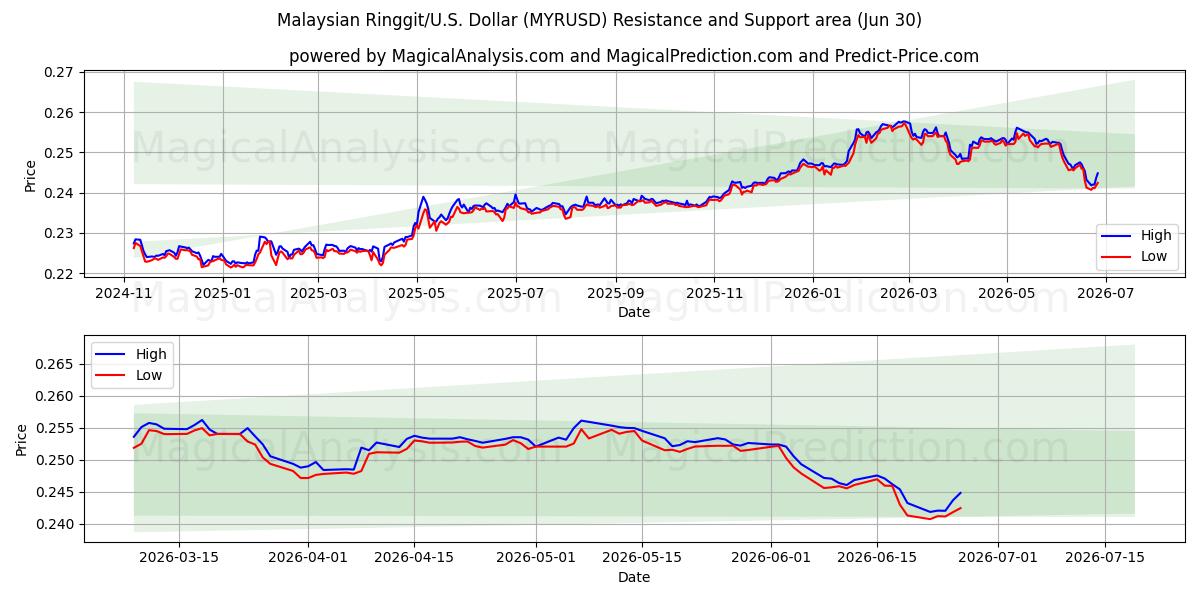Click the top chart x-axis label 2025-01
The height and width of the screenshot is (600, 1200).
click(222, 293)
